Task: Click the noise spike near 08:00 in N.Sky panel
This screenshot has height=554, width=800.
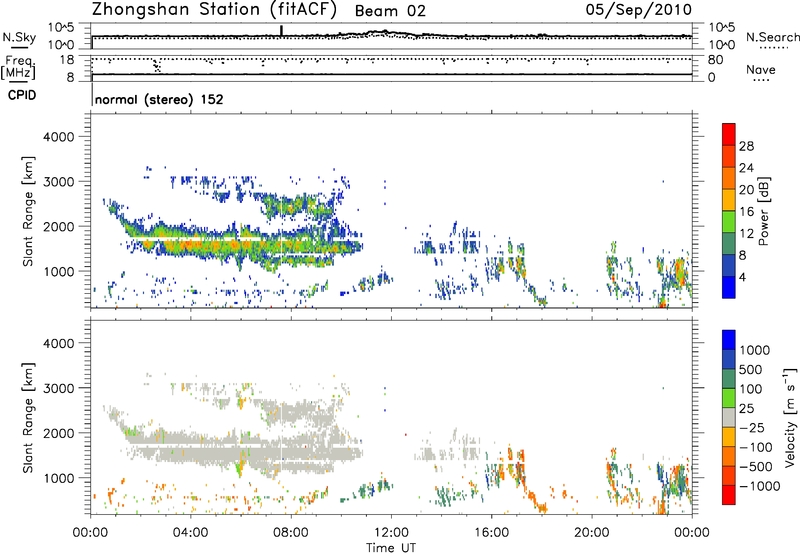Action: [281, 31]
